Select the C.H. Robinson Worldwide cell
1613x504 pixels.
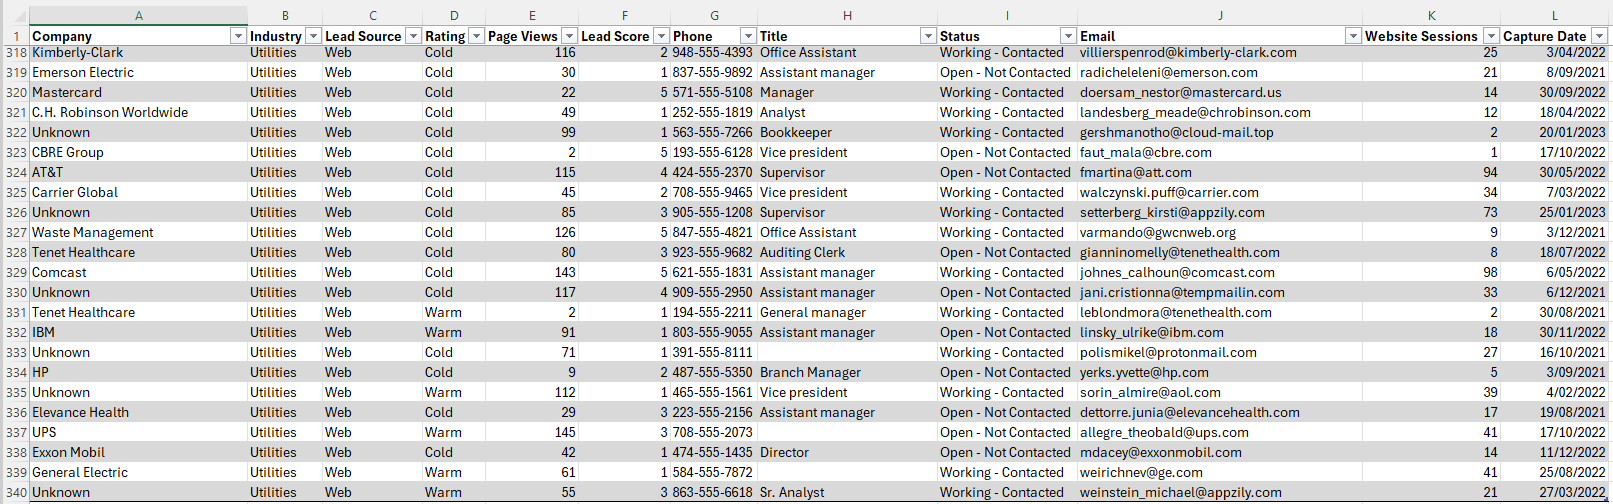coord(139,112)
